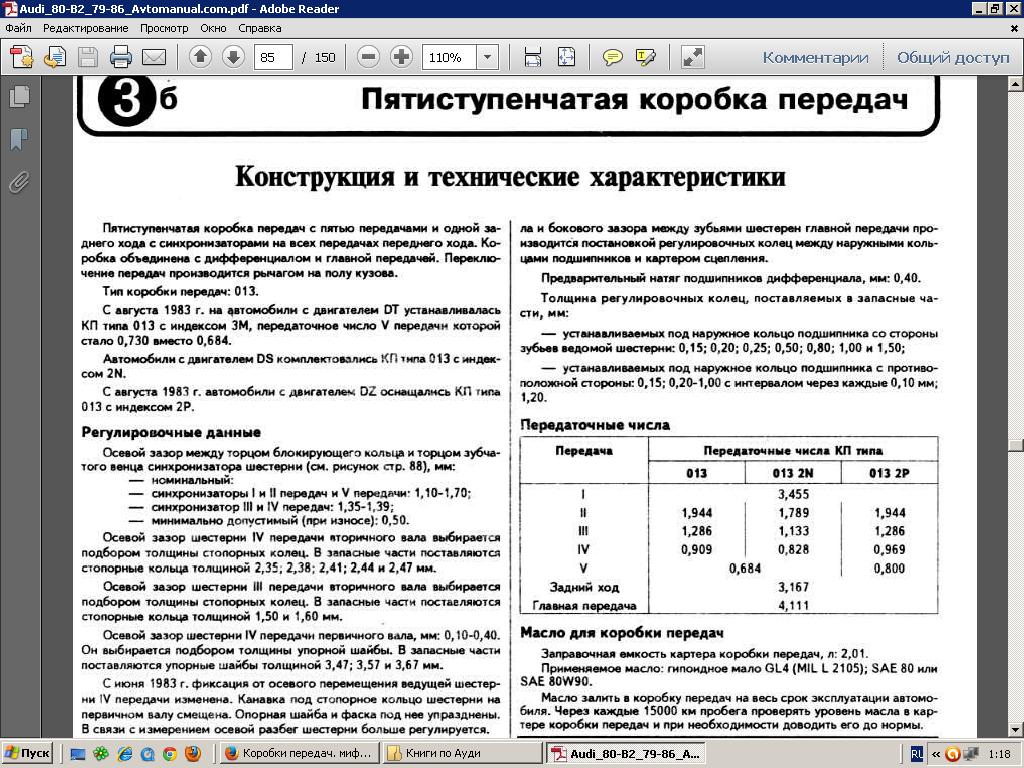Open the page thumbnails panel

18,96
